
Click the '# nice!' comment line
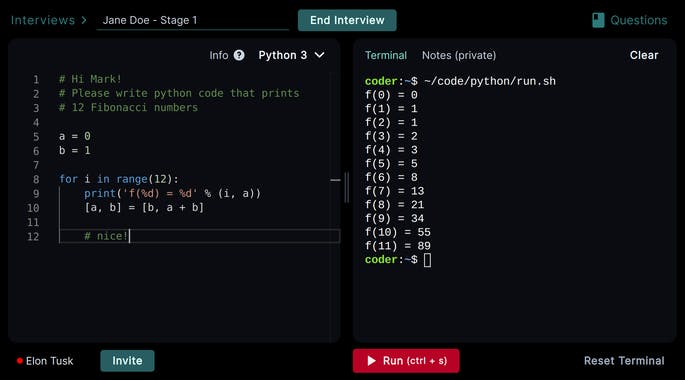pos(106,236)
